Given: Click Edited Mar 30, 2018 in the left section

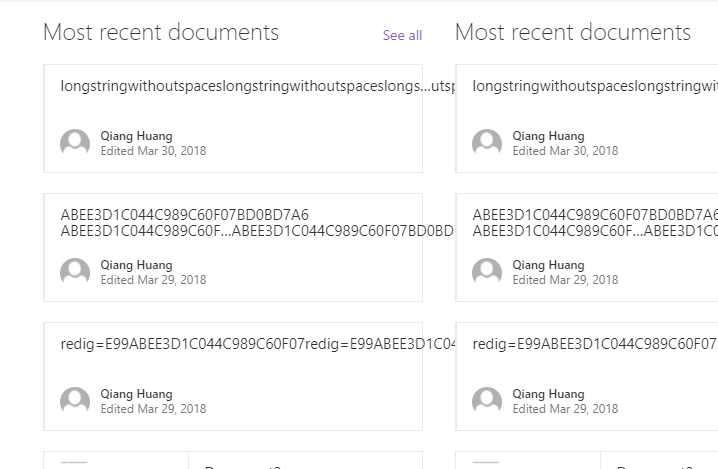Looking at the screenshot, I should point(153,151).
